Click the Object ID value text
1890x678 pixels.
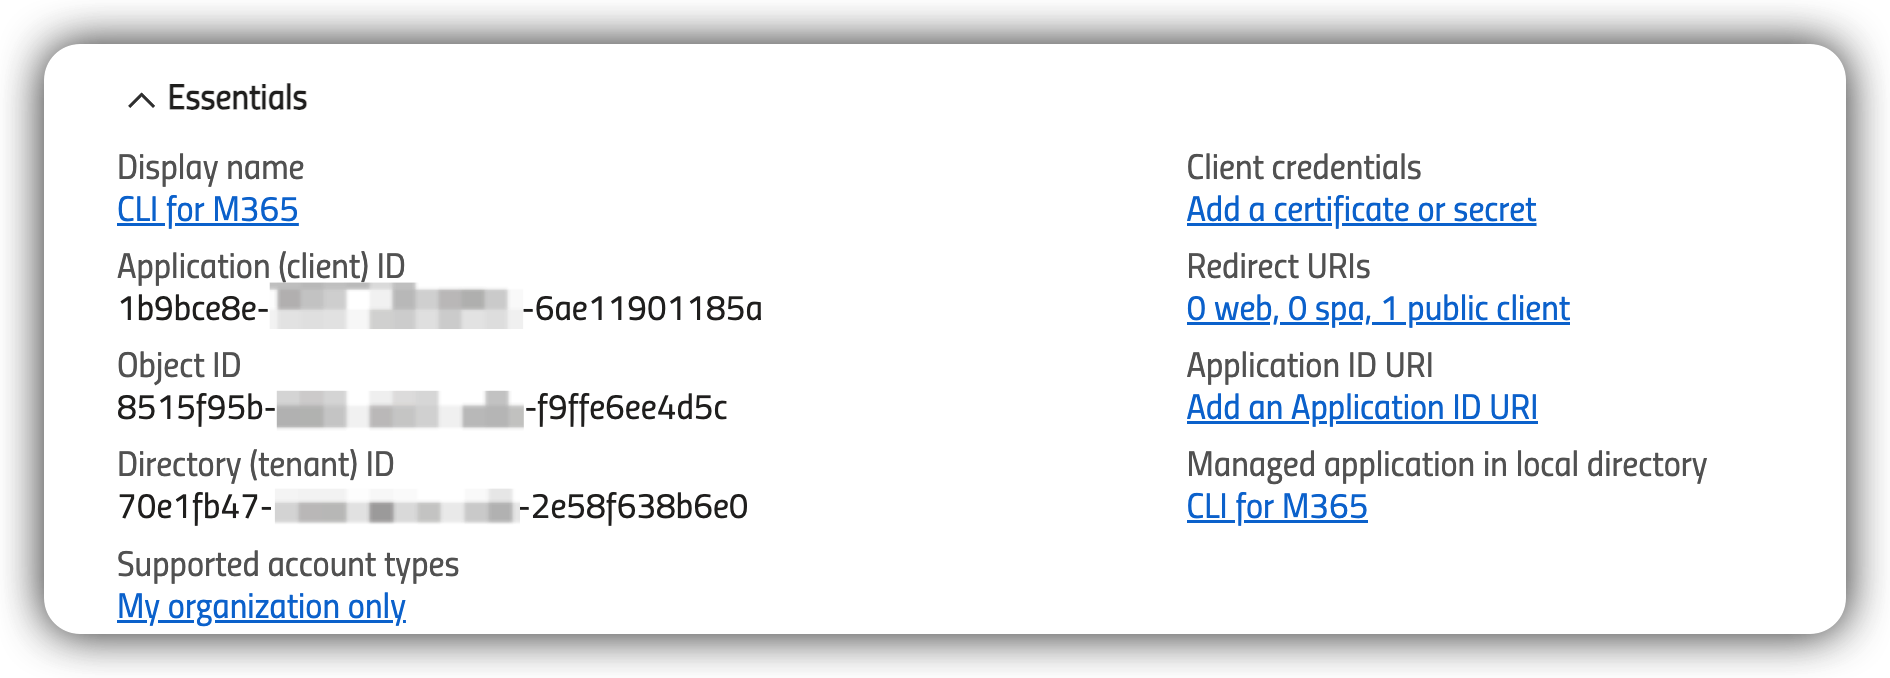click(x=421, y=408)
